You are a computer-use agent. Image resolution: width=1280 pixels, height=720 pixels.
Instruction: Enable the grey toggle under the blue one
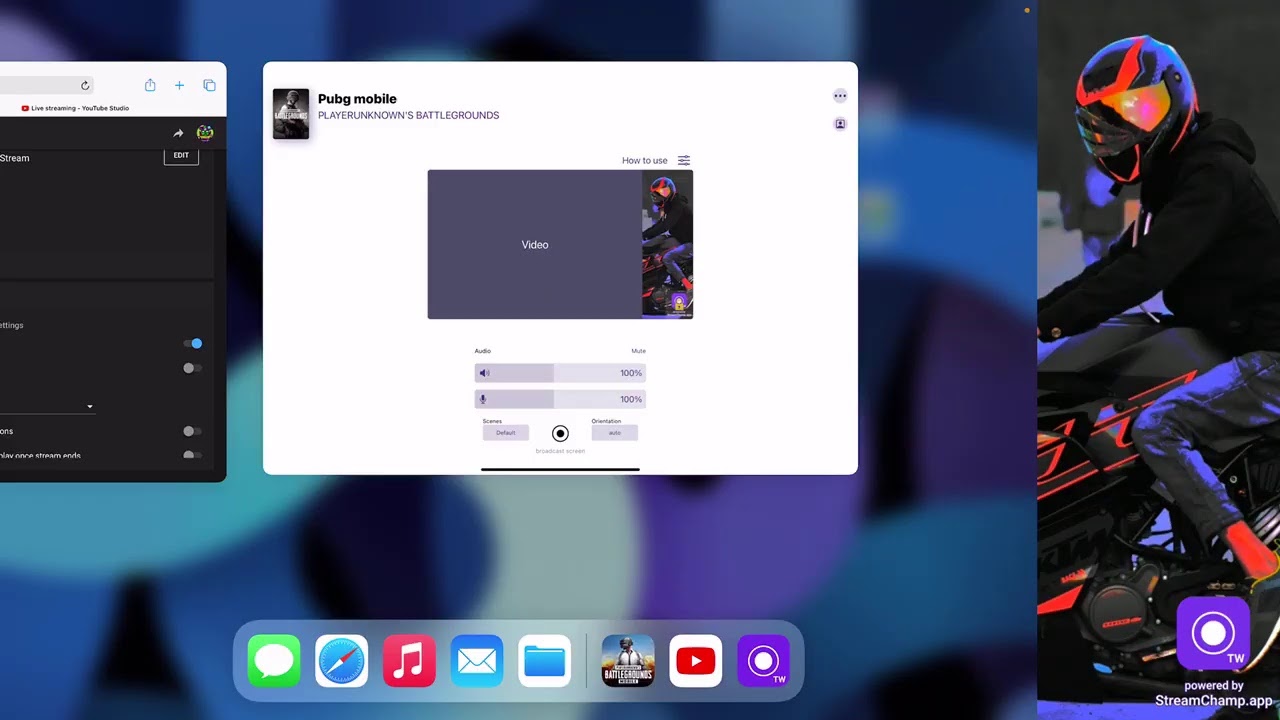coord(192,368)
